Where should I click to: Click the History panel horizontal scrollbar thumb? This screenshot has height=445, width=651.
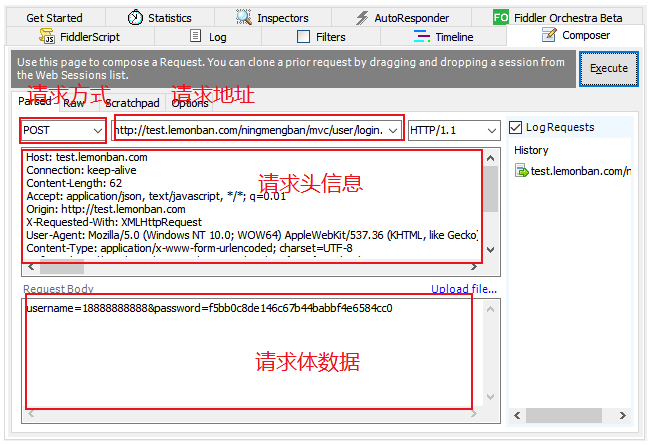click(x=563, y=415)
